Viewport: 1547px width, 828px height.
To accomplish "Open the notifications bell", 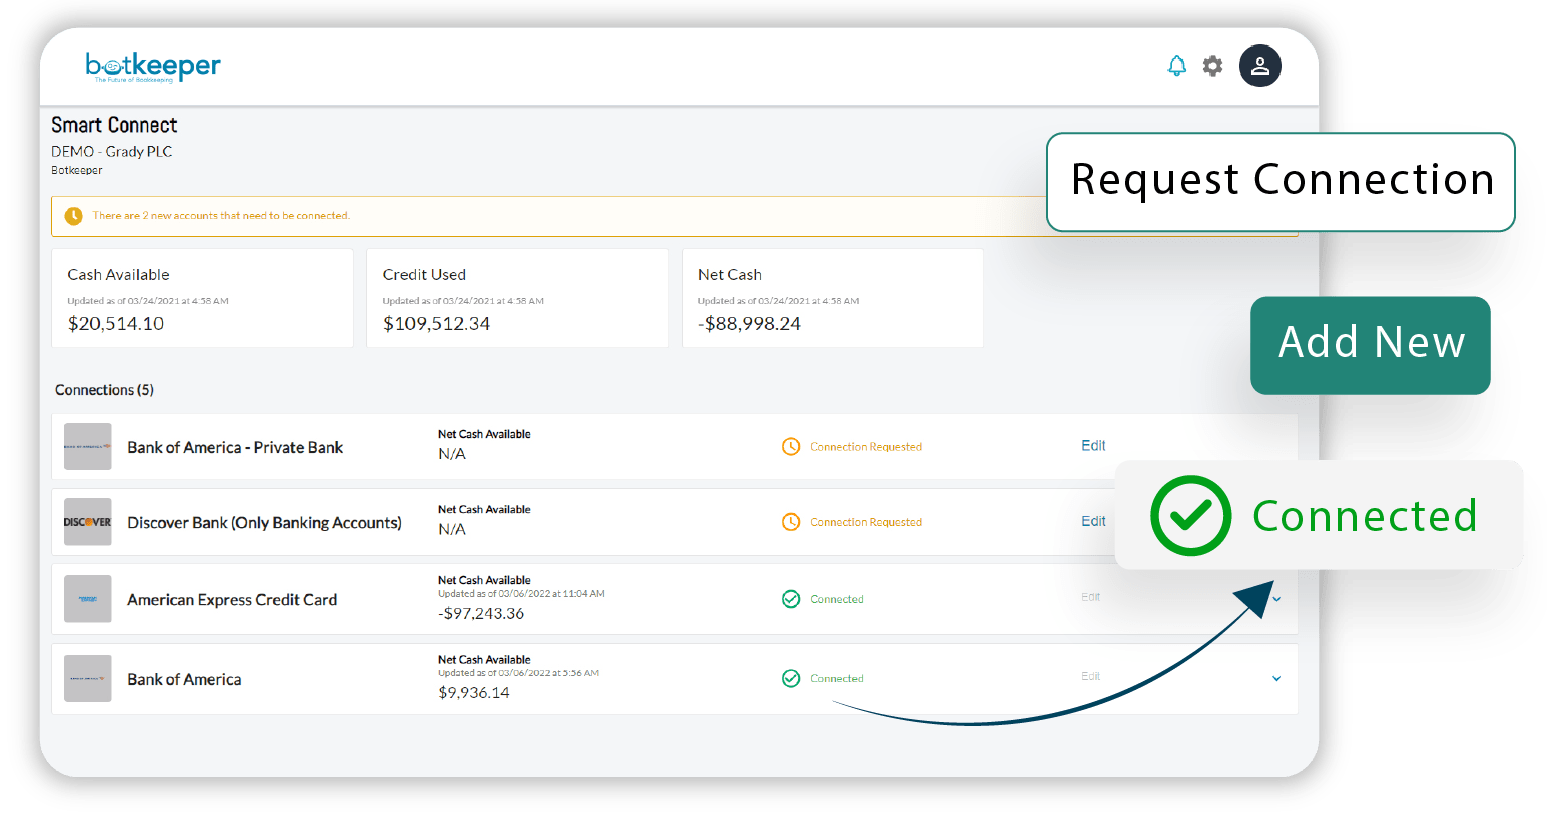I will click(1177, 66).
